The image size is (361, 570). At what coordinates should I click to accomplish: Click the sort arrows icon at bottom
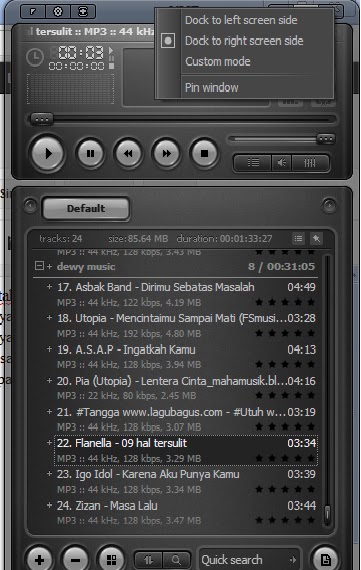(x=148, y=560)
